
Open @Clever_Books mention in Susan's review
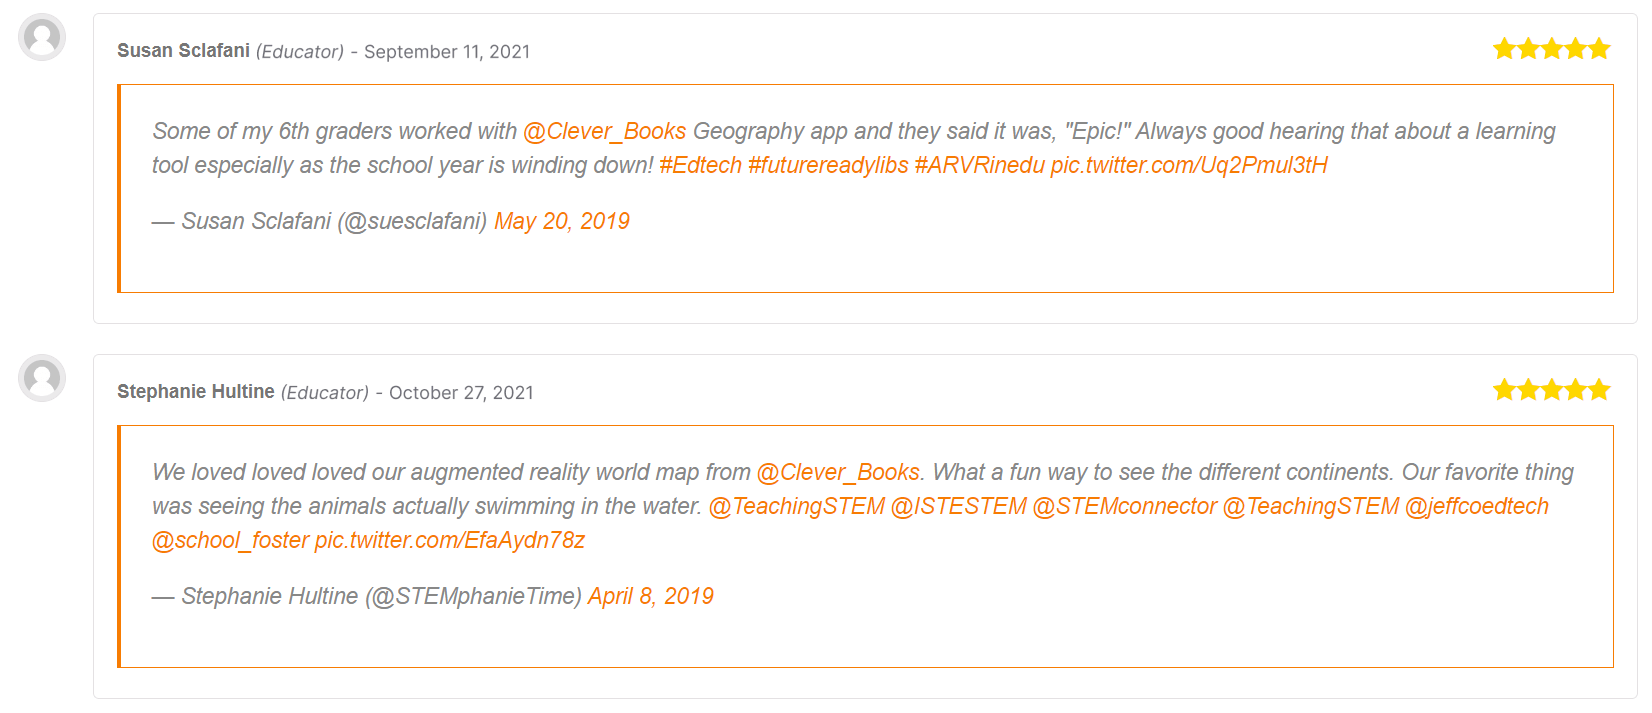(x=604, y=131)
